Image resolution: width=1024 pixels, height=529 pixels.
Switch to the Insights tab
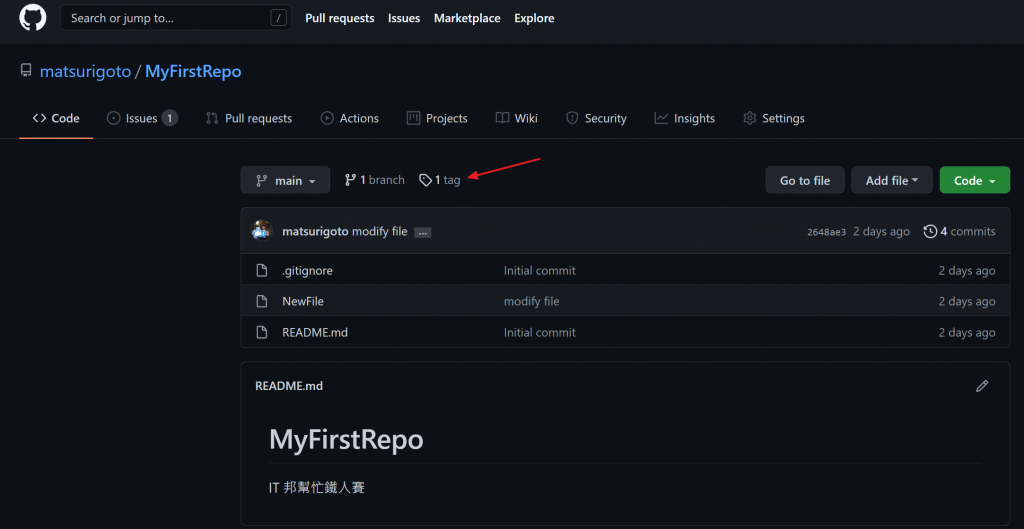click(684, 118)
